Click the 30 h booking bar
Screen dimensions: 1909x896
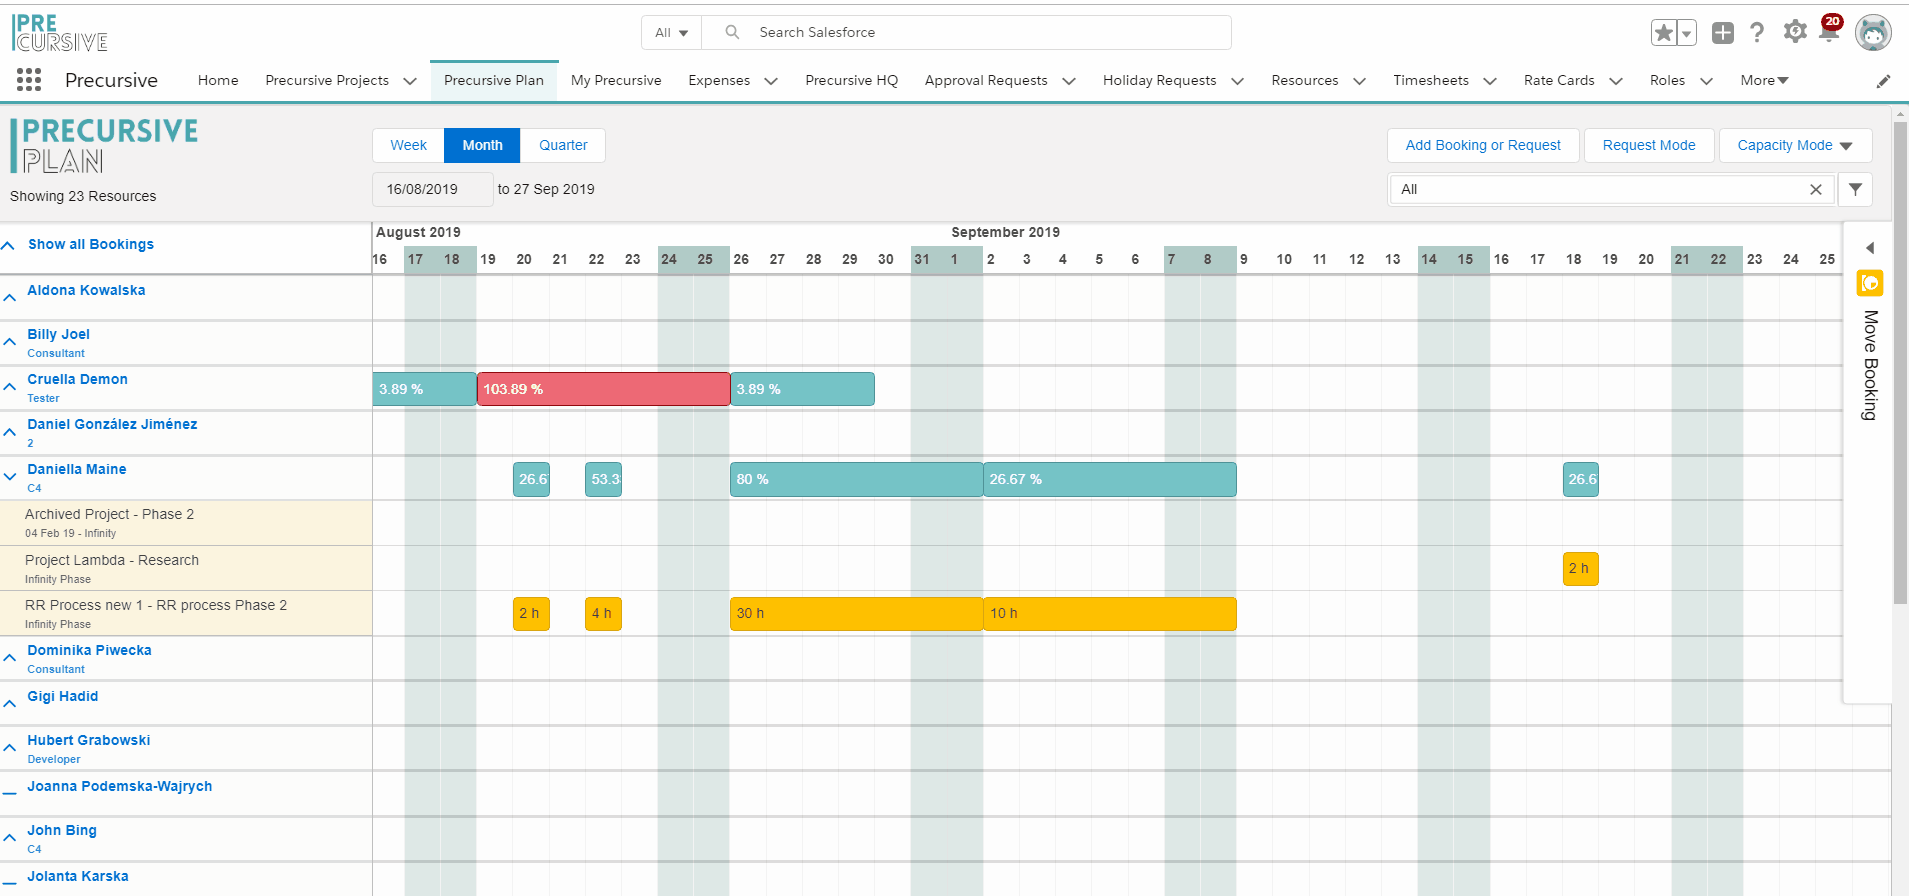(856, 614)
